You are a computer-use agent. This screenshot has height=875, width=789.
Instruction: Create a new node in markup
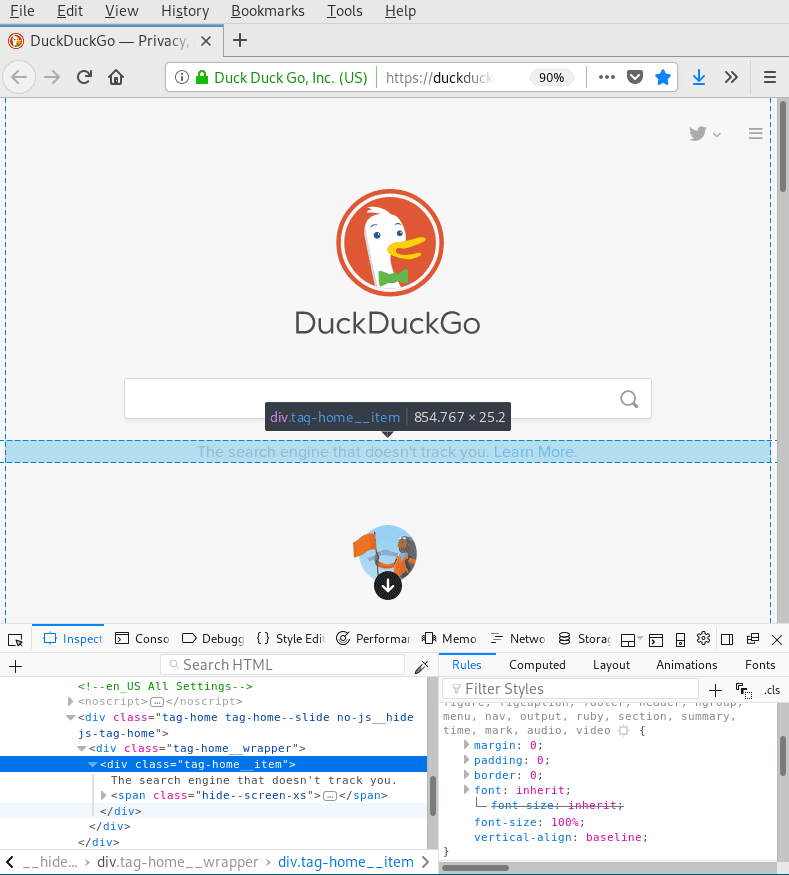[x=16, y=666]
